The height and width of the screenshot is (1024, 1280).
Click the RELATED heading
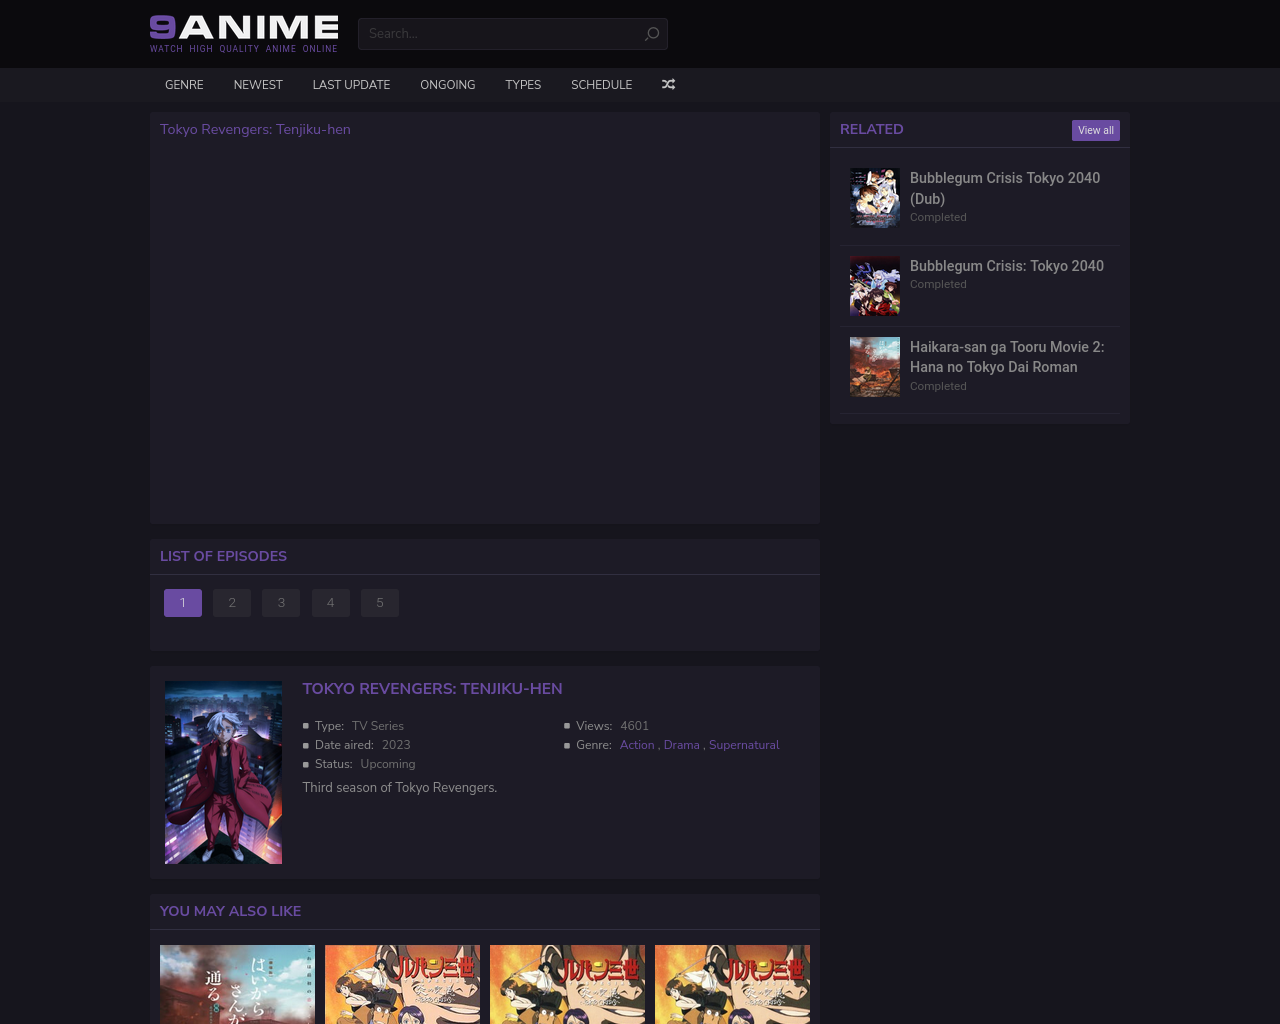coord(872,129)
